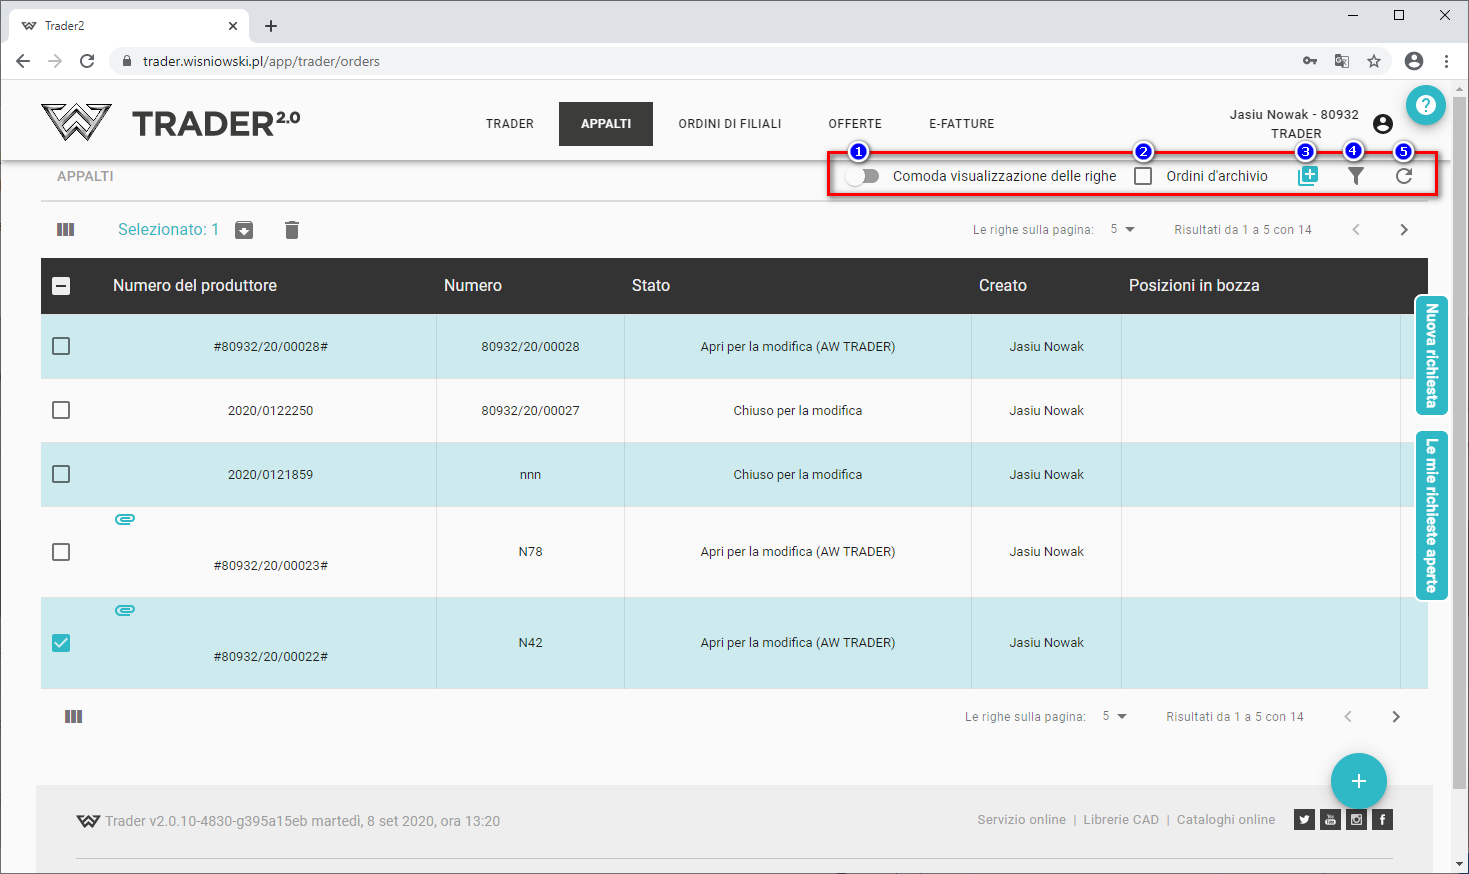Click the add new order icon in toolbar
Viewport: 1469px width, 874px height.
[x=1307, y=176]
